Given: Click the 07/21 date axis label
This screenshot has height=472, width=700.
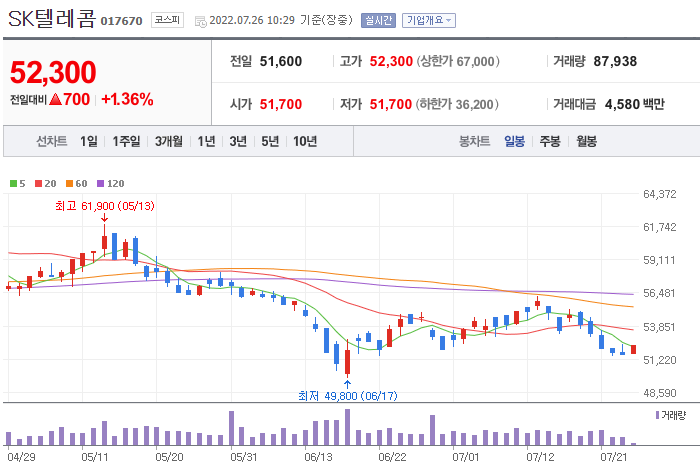Looking at the screenshot, I should [x=614, y=457].
